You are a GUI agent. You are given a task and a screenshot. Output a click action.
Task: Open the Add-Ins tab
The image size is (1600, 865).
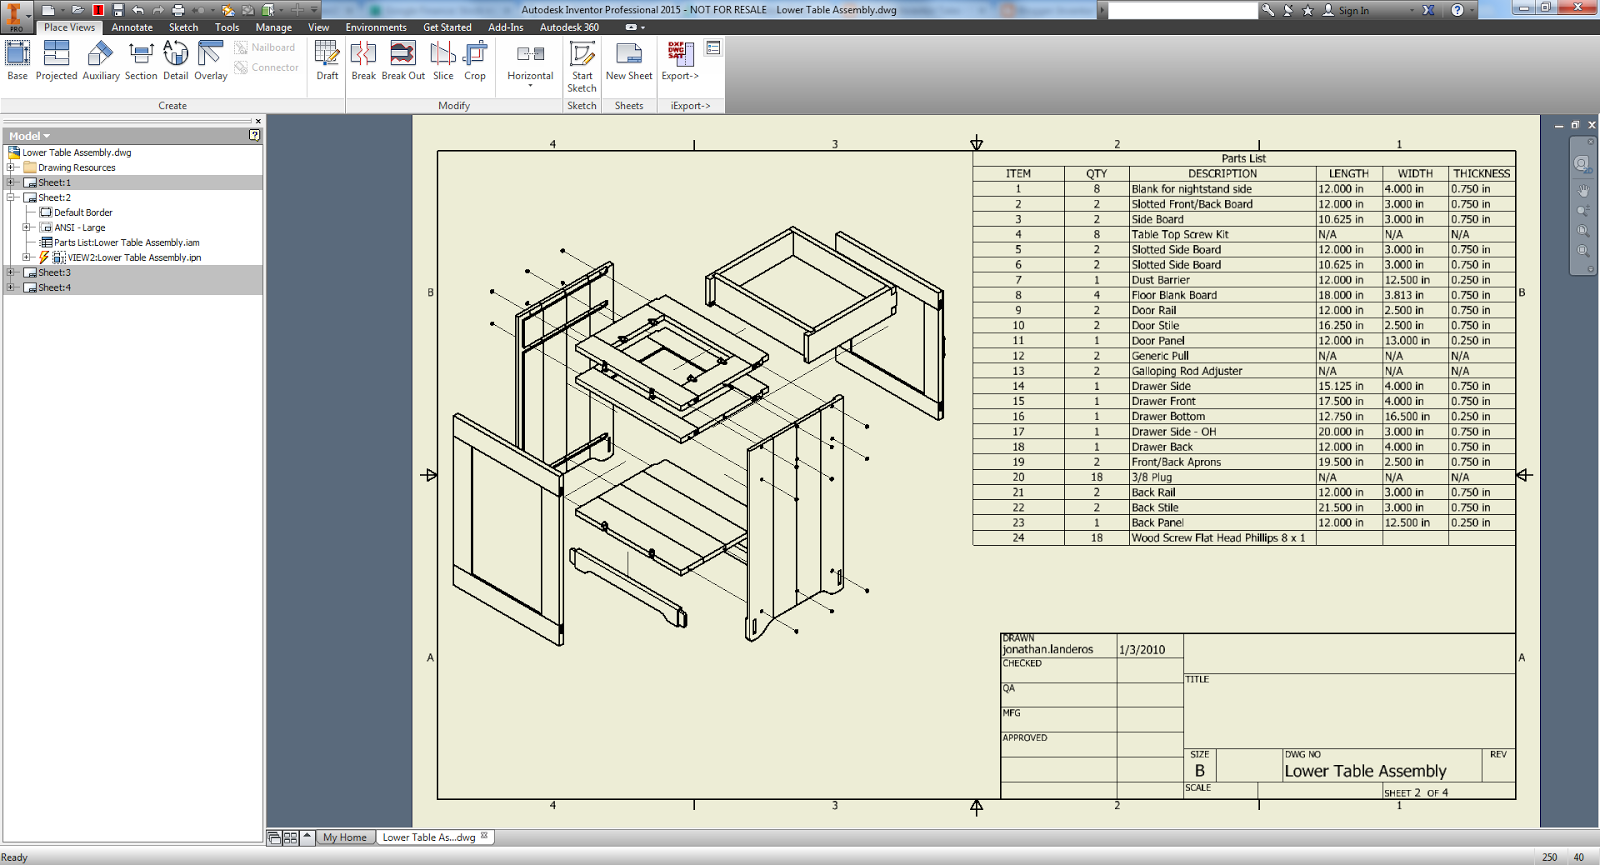(x=505, y=27)
